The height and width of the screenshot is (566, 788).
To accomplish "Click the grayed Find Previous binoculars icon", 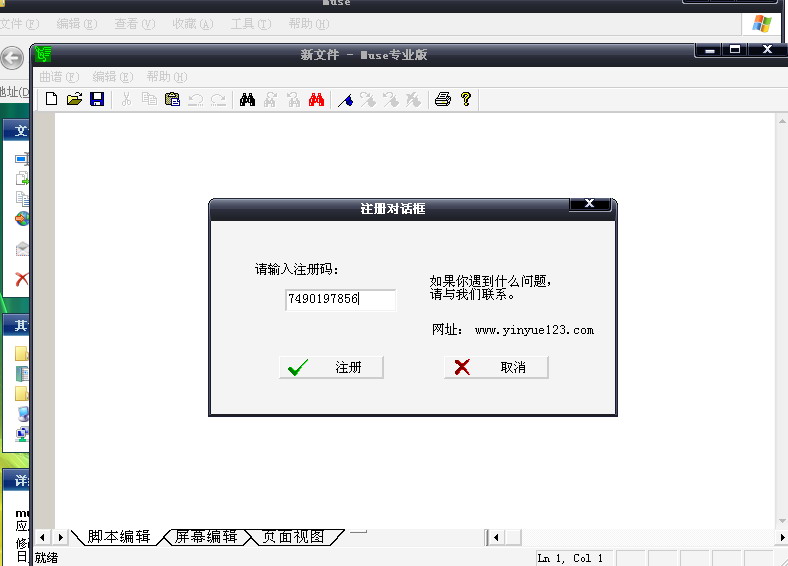I will click(x=293, y=99).
